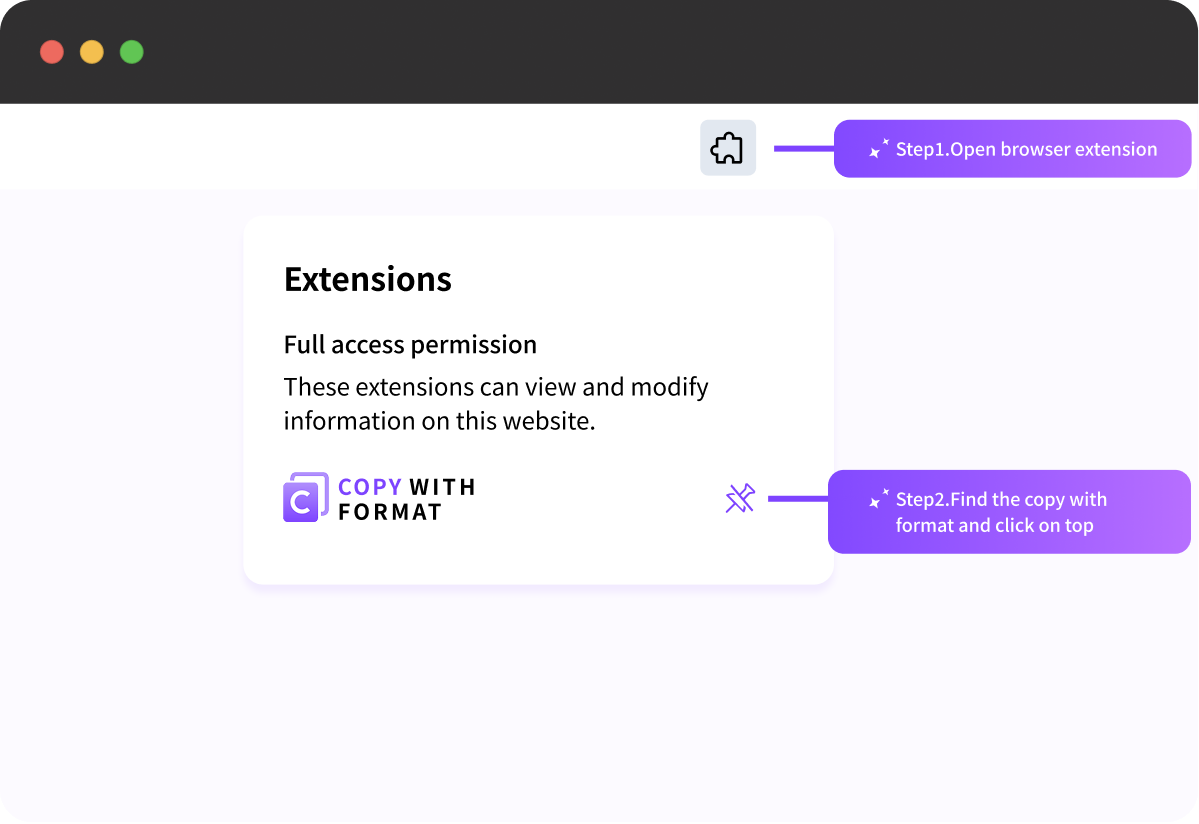This screenshot has width=1199, height=824.
Task: Click the Full access permission subheading
Action: [410, 345]
